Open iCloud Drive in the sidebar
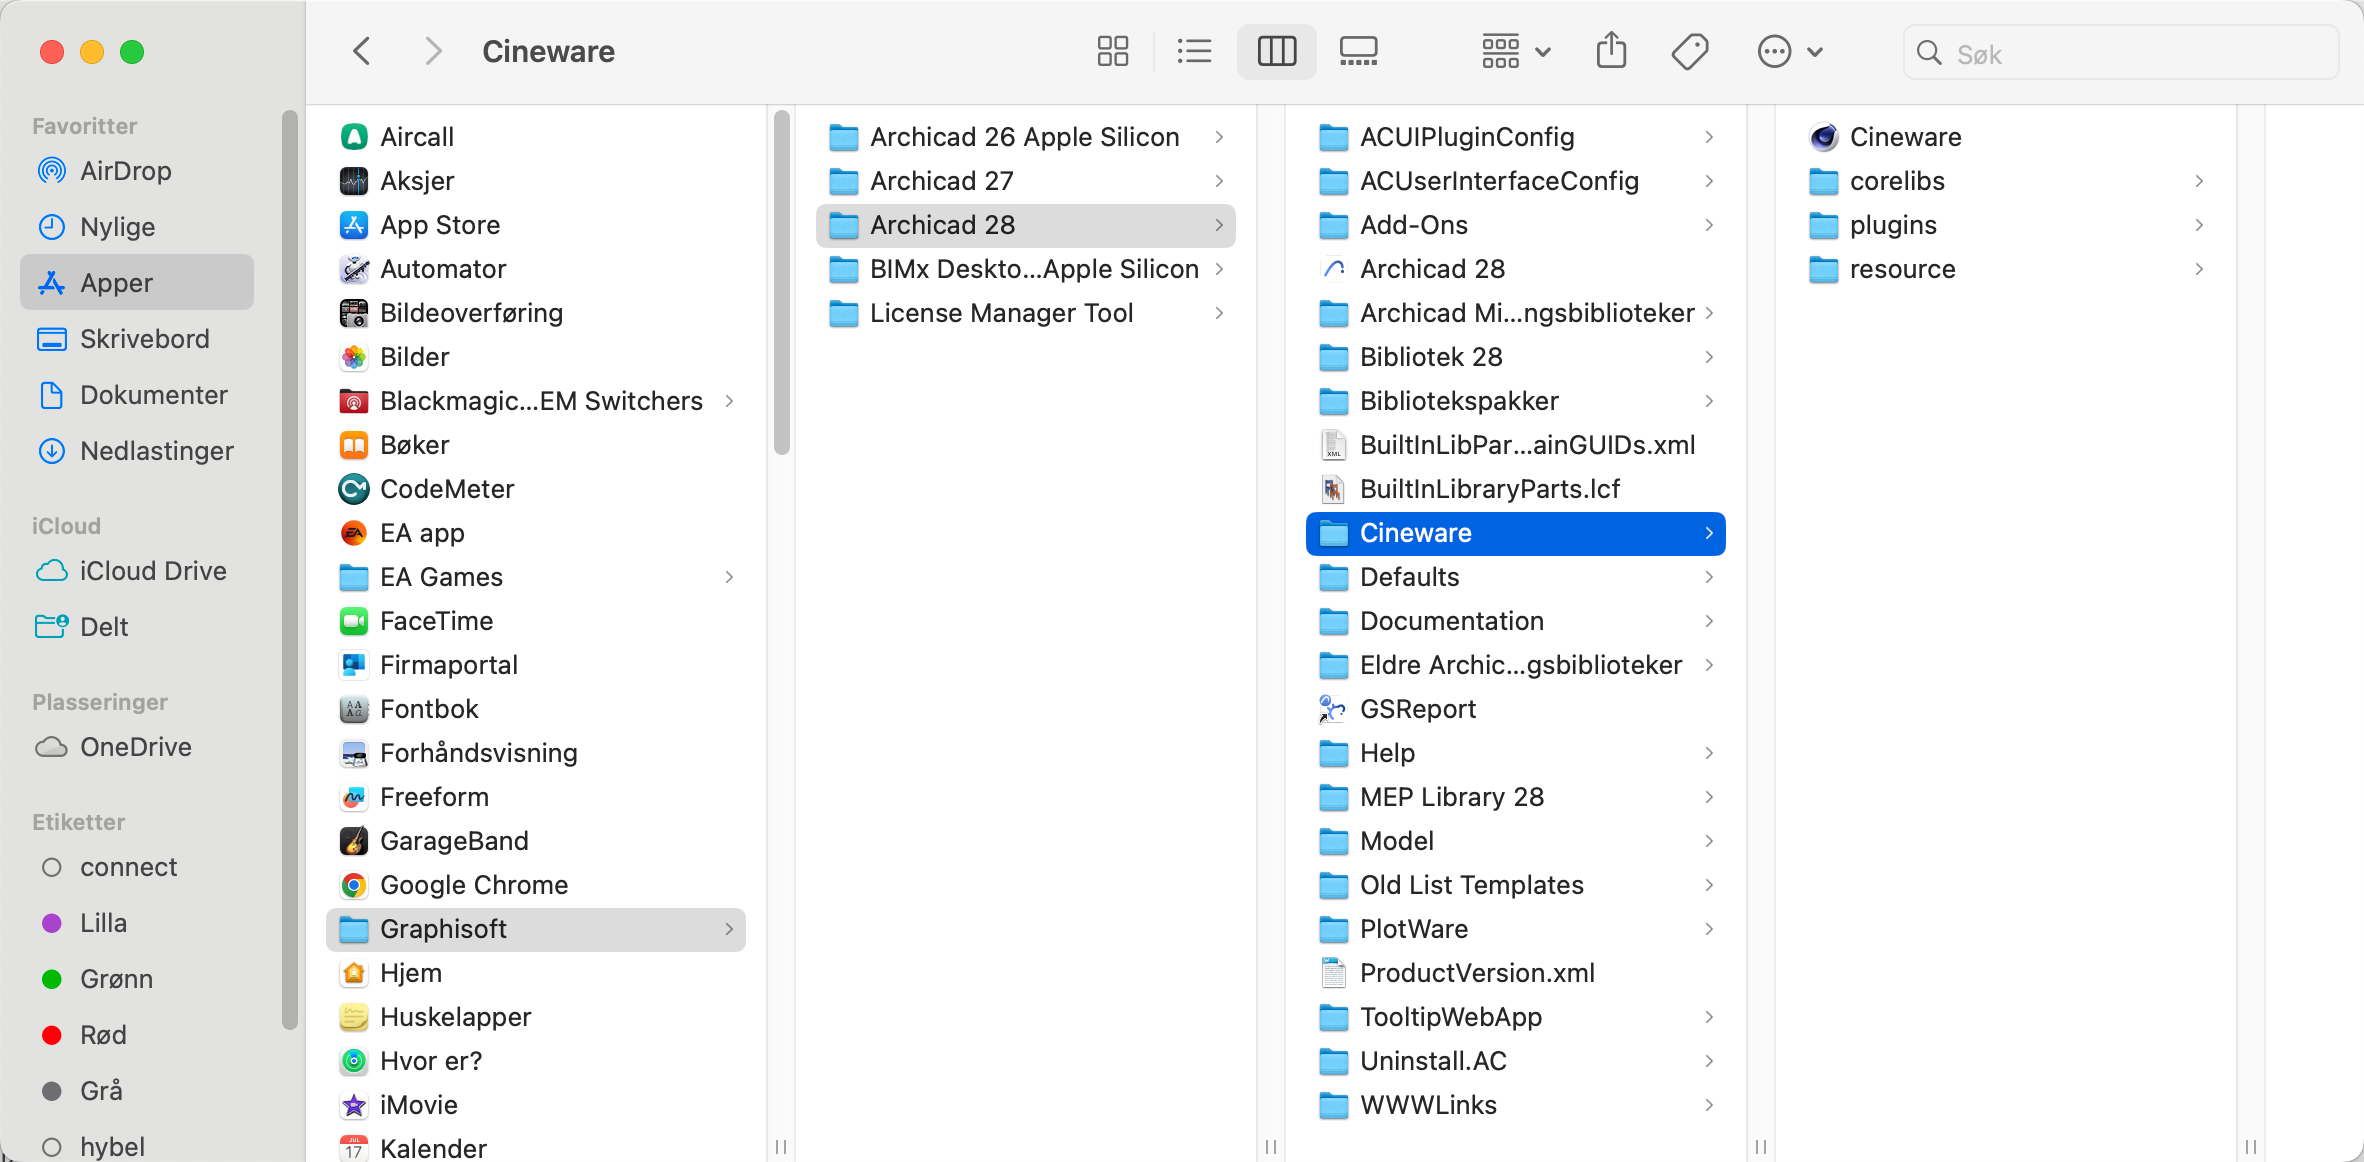 (x=137, y=571)
